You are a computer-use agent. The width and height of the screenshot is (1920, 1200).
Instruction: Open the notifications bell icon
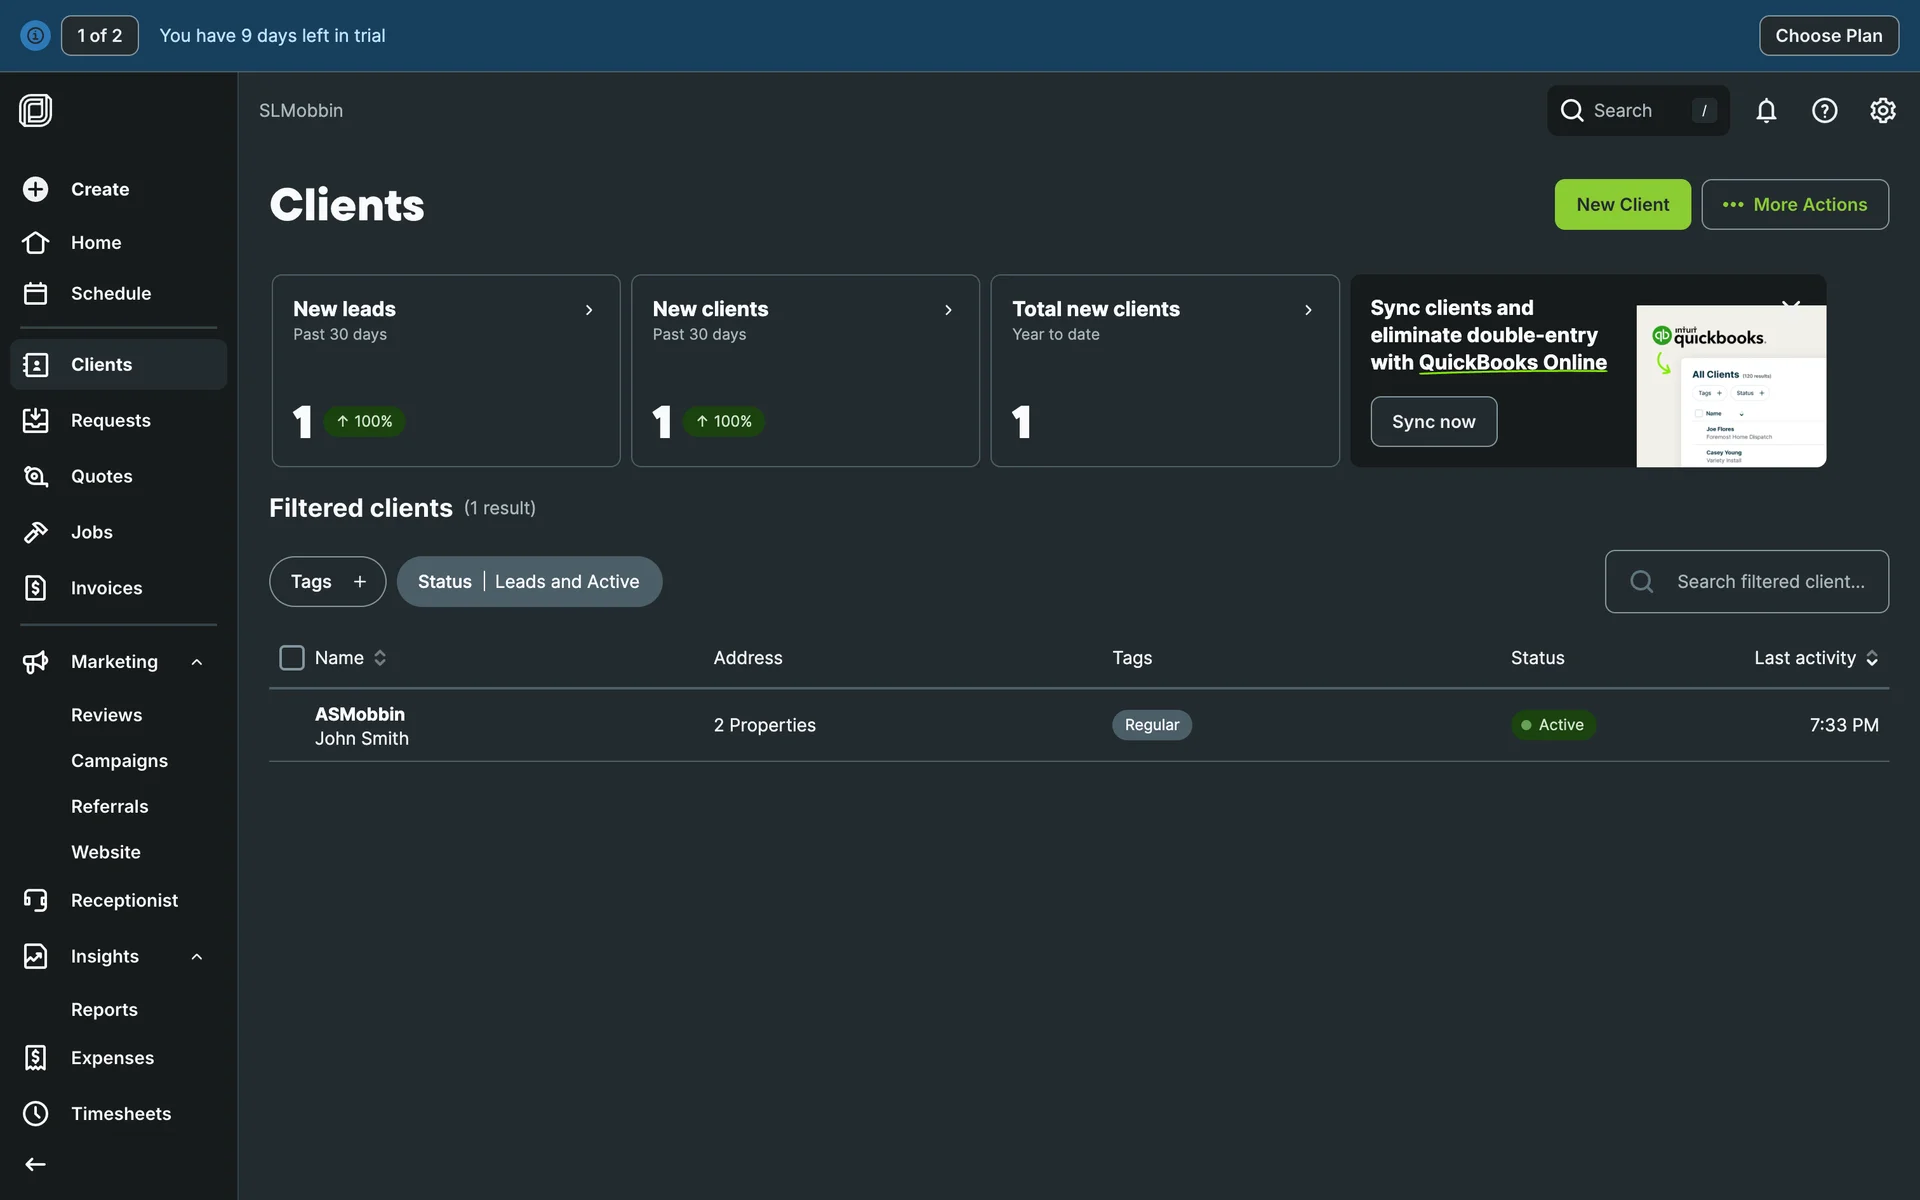pos(1766,110)
